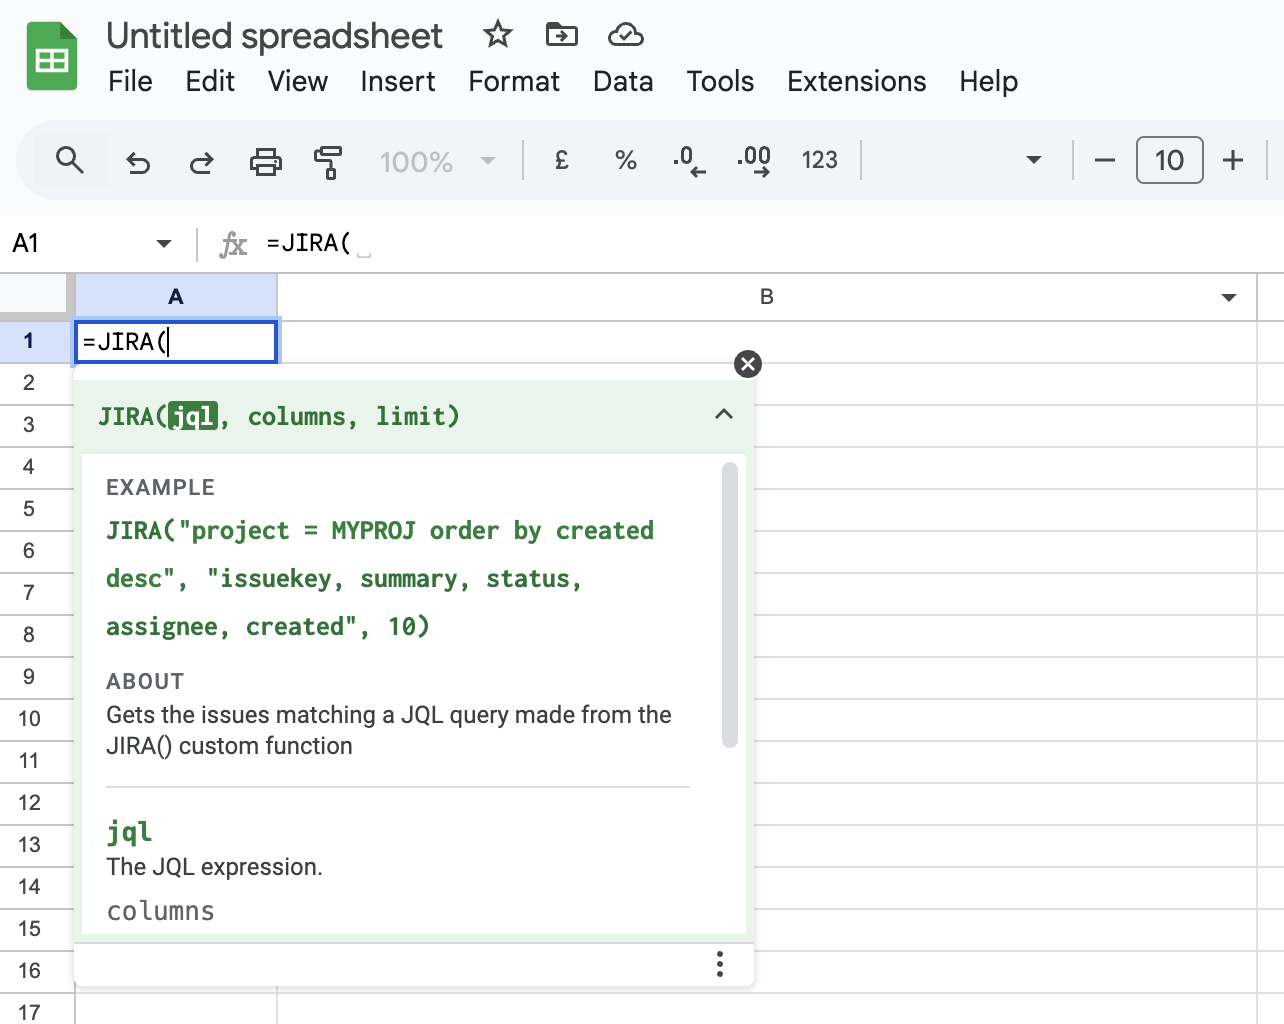The image size is (1284, 1024).
Task: Click the fx function icon
Action: coord(233,244)
